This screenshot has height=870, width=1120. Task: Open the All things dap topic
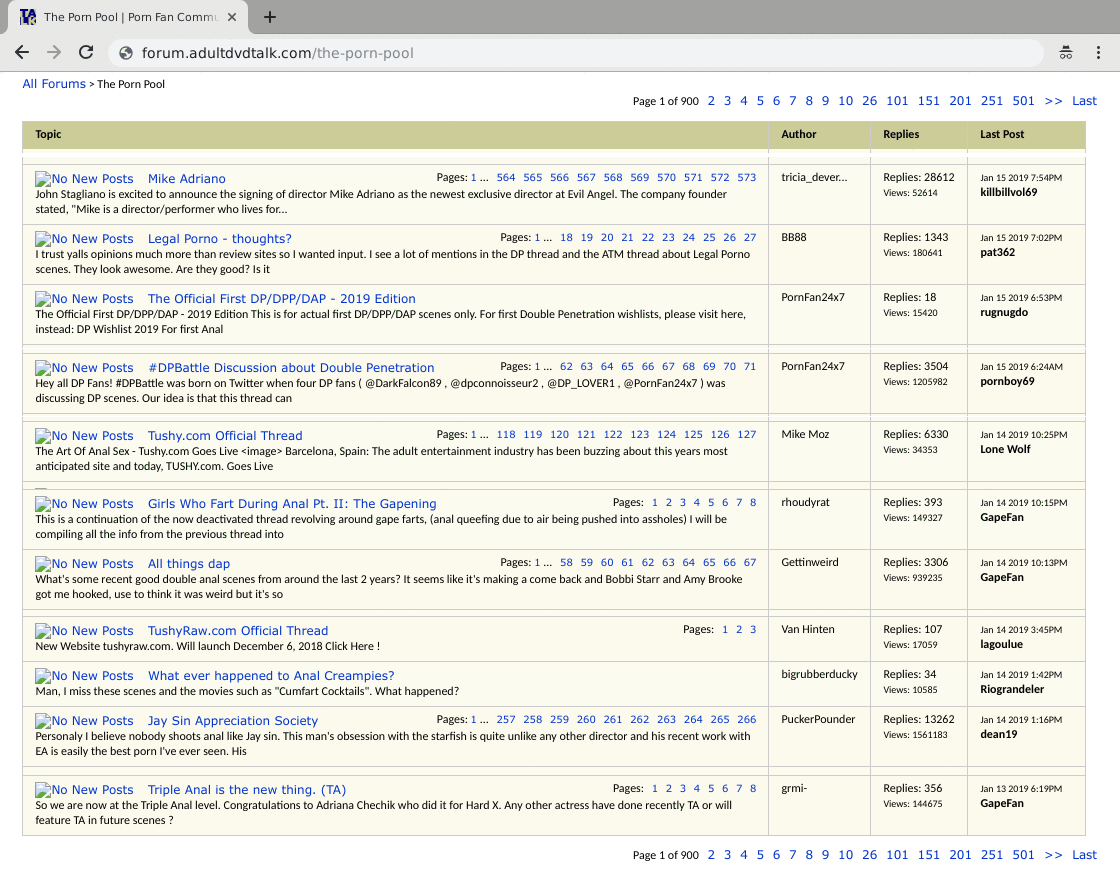pos(189,564)
